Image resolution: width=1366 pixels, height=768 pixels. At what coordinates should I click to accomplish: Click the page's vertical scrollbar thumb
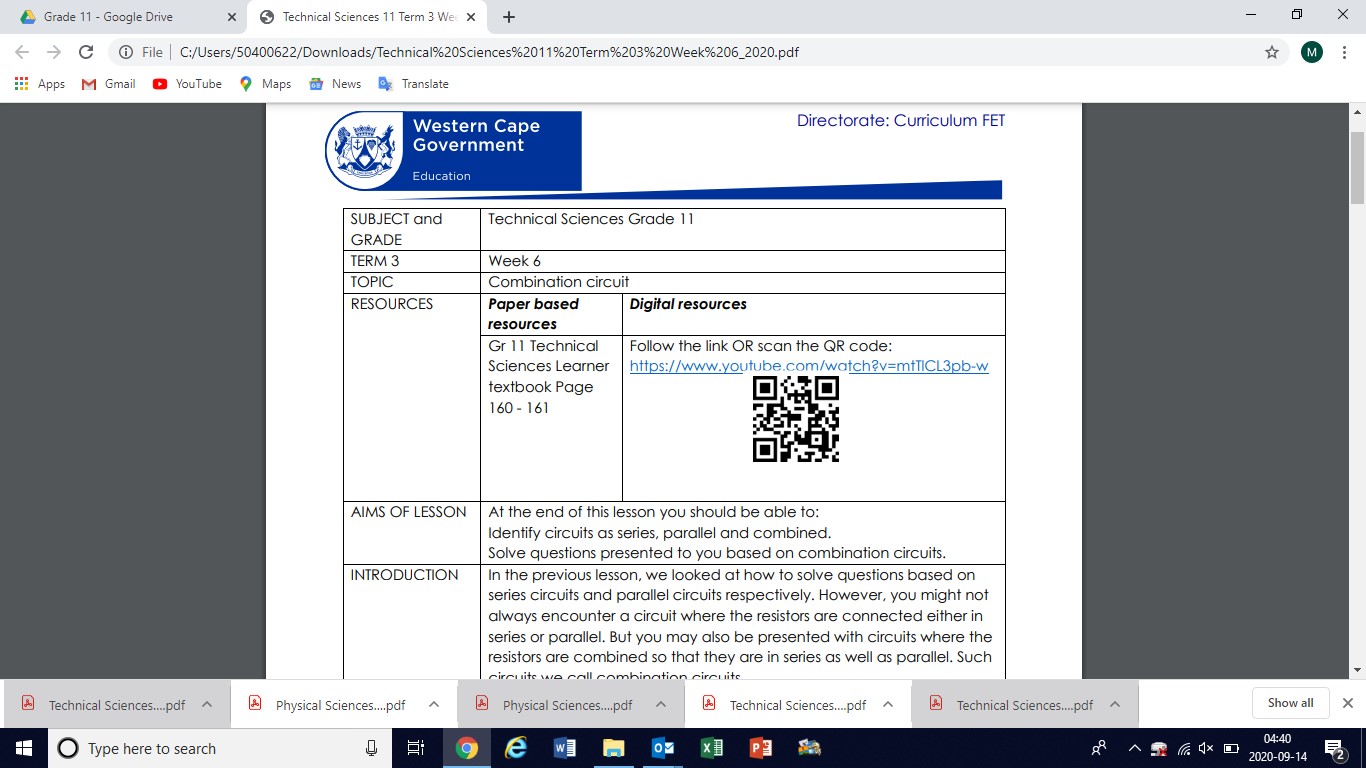click(1358, 167)
